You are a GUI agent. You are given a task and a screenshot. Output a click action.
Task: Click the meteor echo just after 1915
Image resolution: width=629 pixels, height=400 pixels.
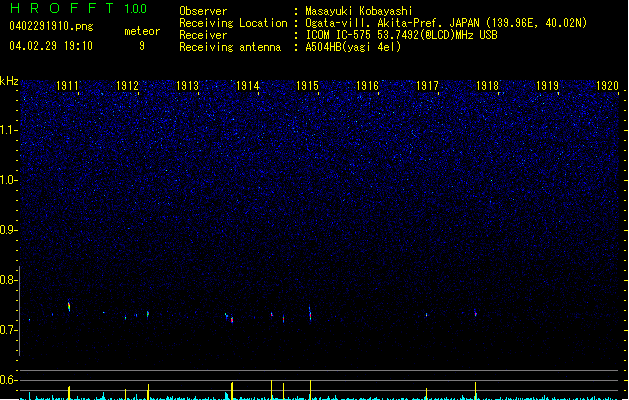(310, 314)
